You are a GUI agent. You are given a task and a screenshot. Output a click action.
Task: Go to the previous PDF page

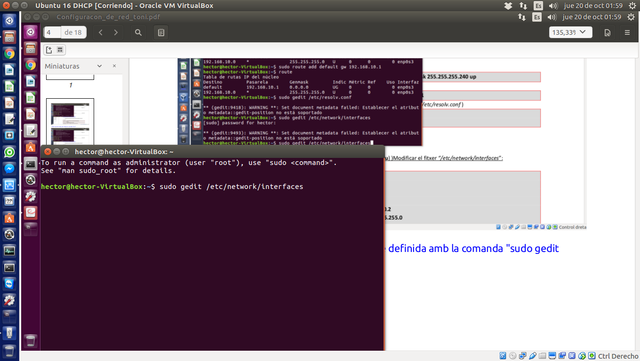click(x=101, y=32)
